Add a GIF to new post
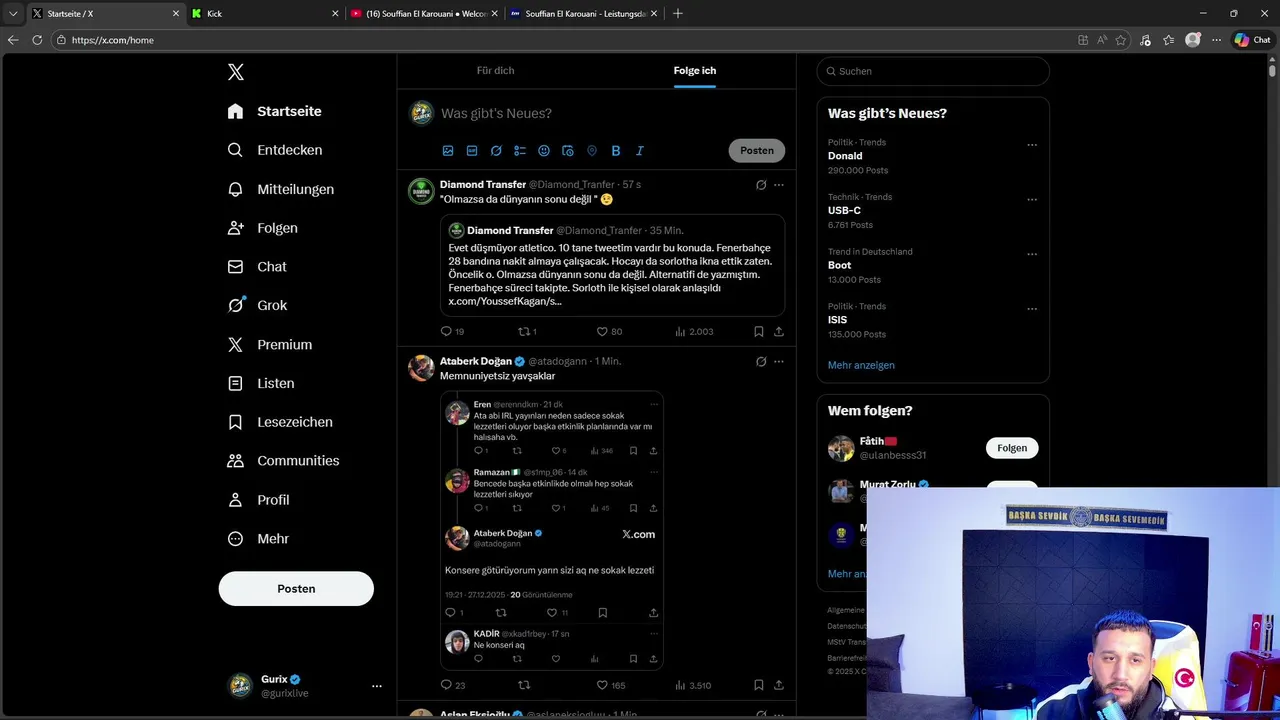The width and height of the screenshot is (1280, 720). (x=472, y=151)
